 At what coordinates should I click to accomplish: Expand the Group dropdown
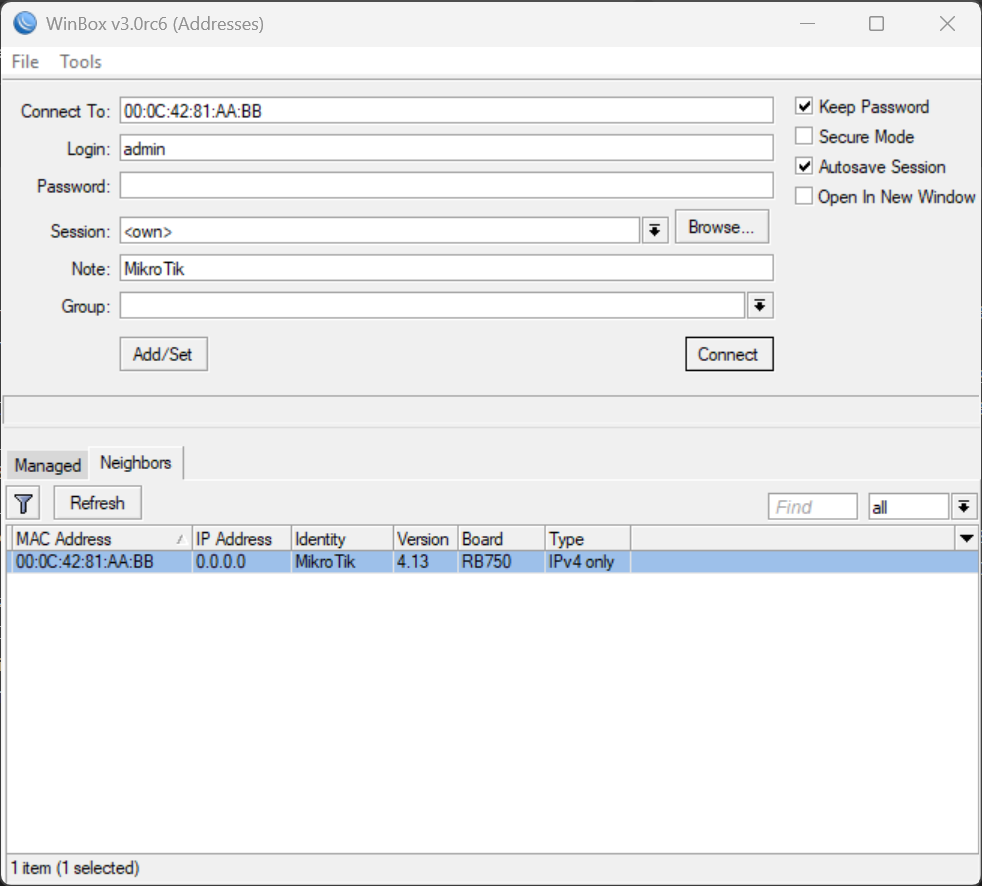761,305
